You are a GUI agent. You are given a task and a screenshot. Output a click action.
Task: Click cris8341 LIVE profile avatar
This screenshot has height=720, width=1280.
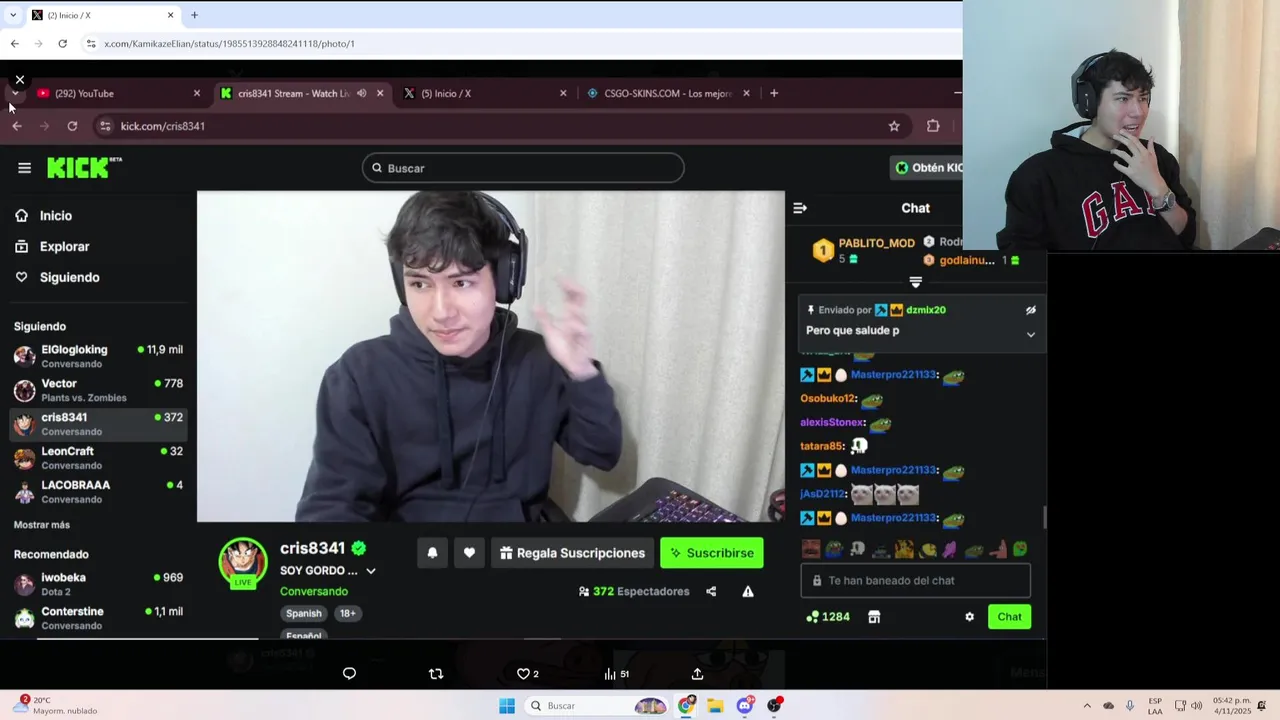click(243, 562)
